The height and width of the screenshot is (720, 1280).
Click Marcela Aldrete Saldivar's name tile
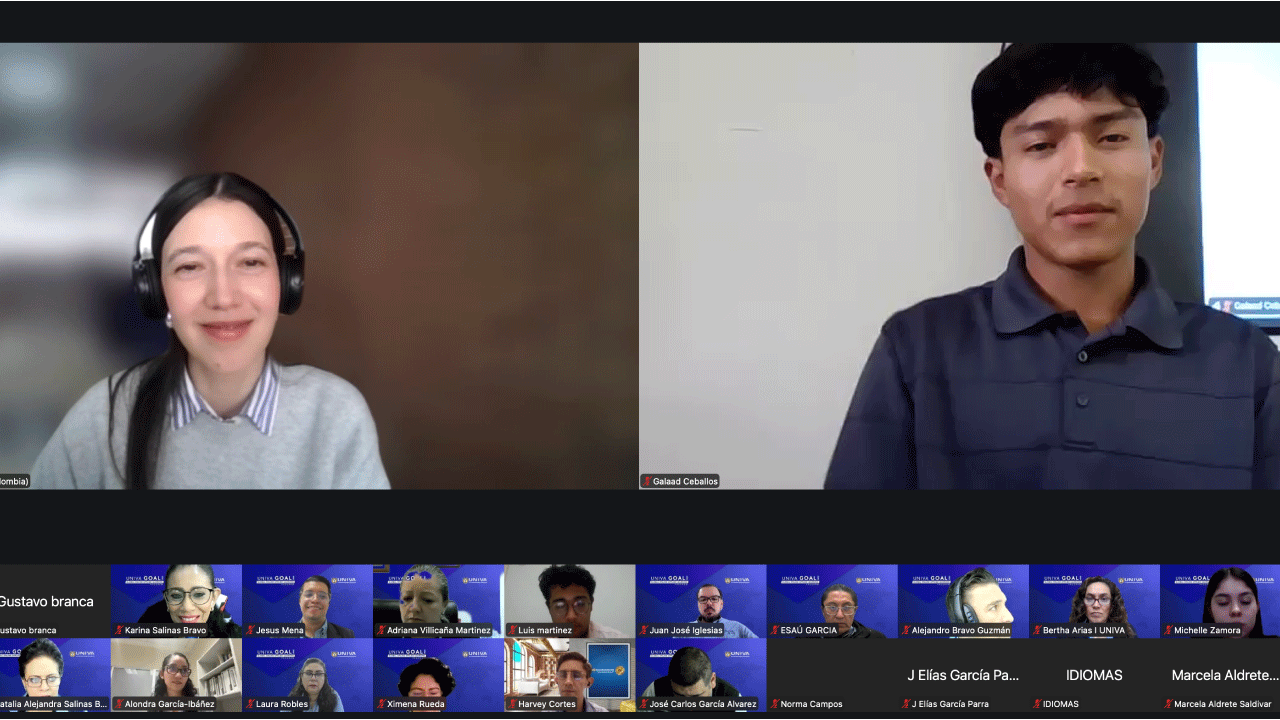tap(1223, 675)
